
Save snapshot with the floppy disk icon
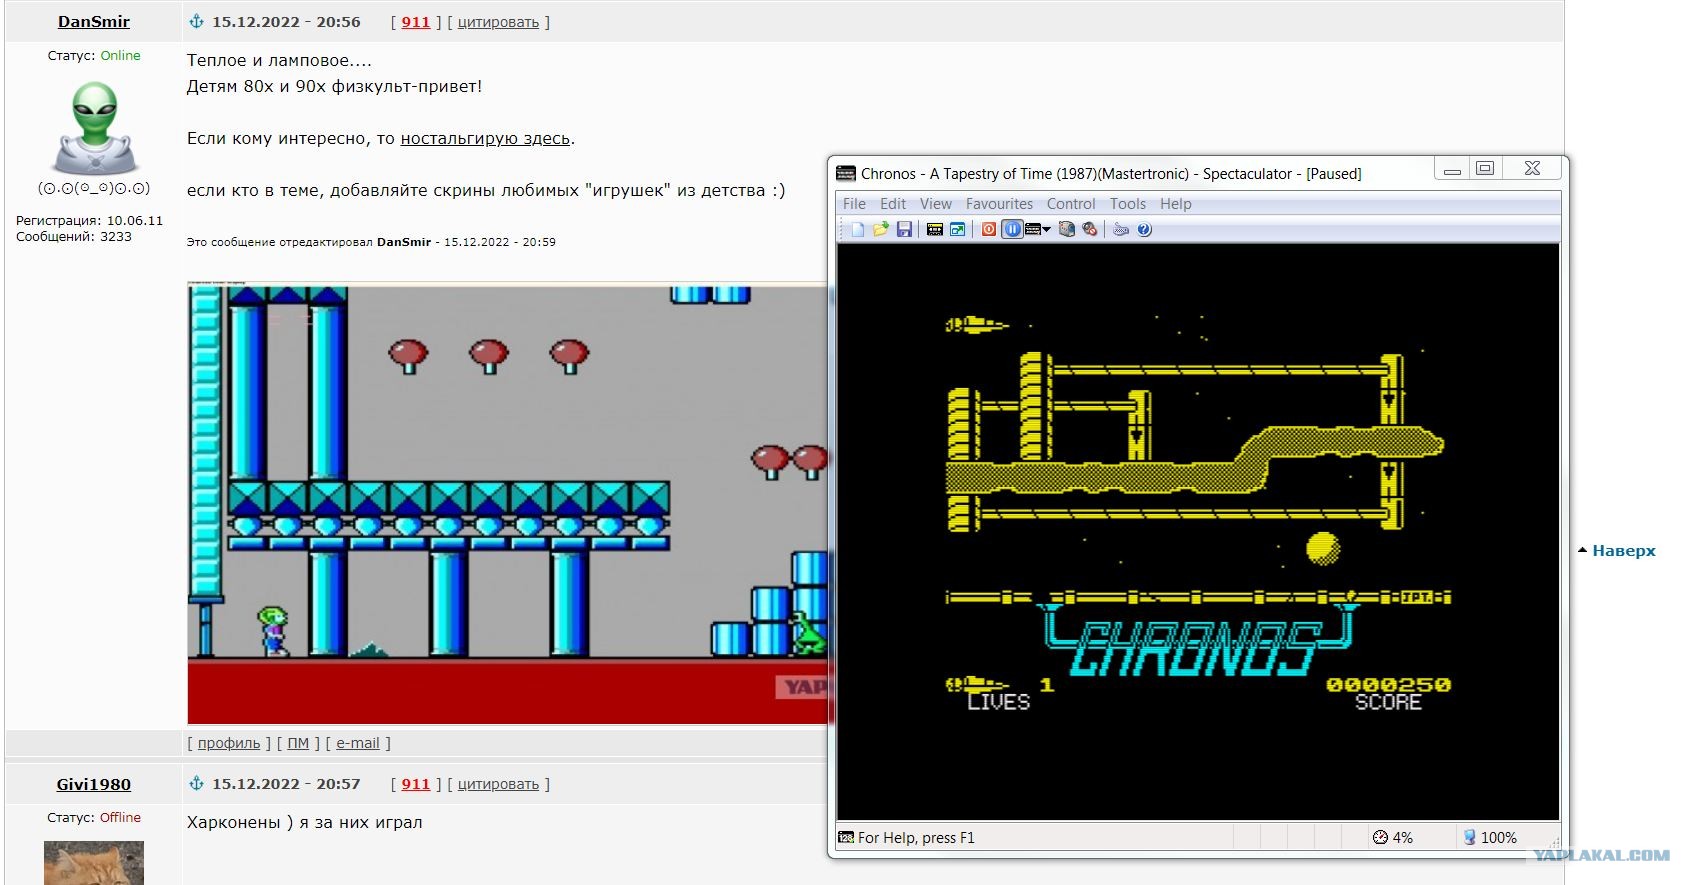[x=904, y=229]
